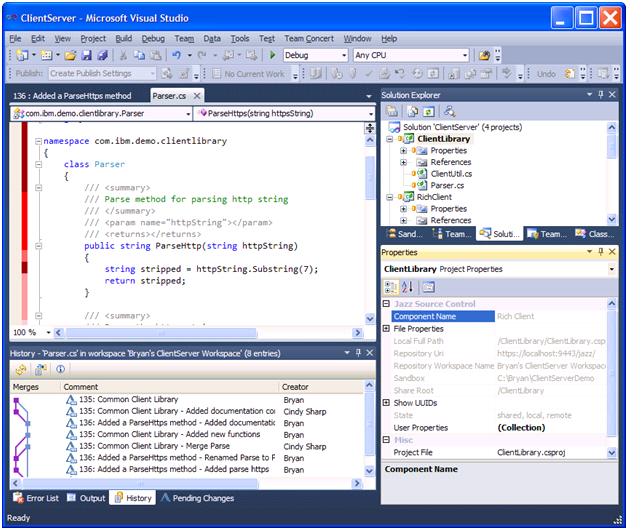Open the Debug menu
Viewport: 628px width, 530px height.
[x=153, y=38]
